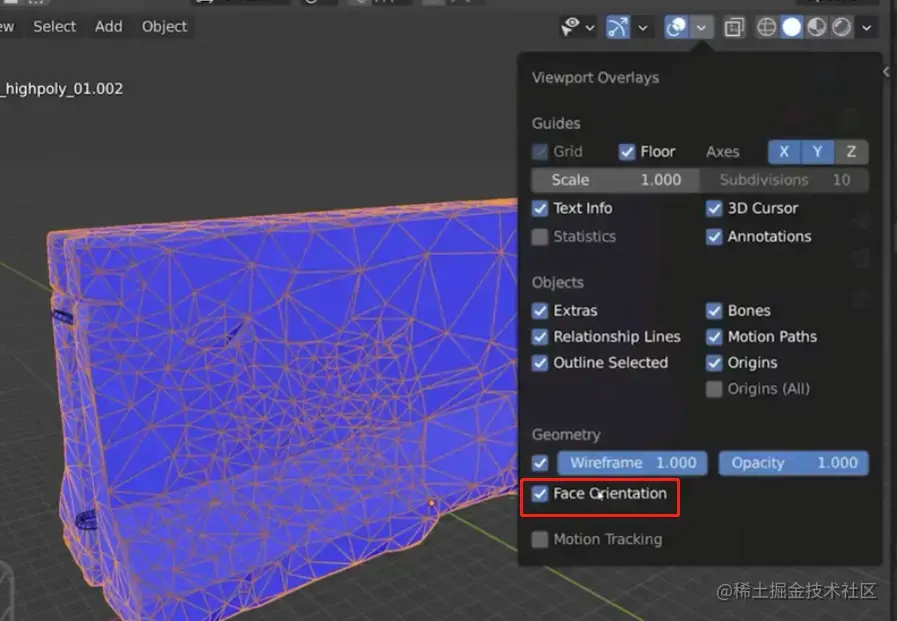Switch to wireframe shading mode
This screenshot has width=897, height=621.
[x=767, y=27]
